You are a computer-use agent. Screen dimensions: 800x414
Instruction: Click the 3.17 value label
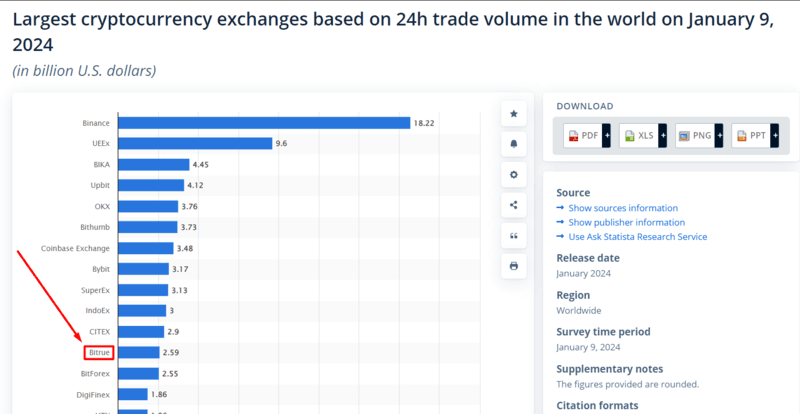click(180, 269)
